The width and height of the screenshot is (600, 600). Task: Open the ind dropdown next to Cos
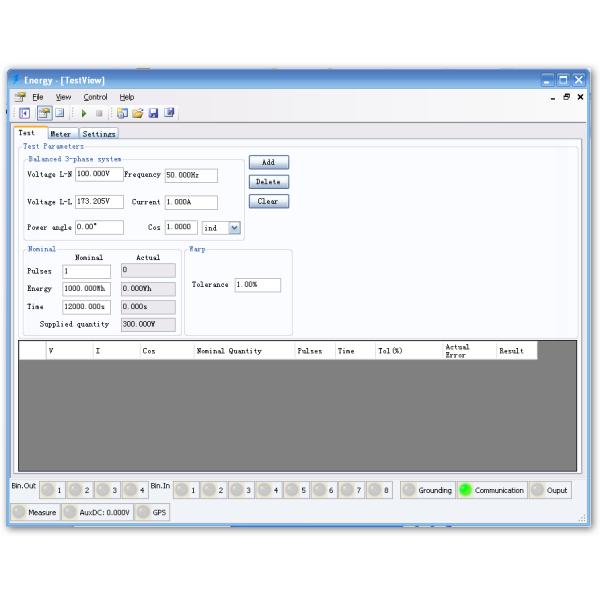(x=234, y=227)
